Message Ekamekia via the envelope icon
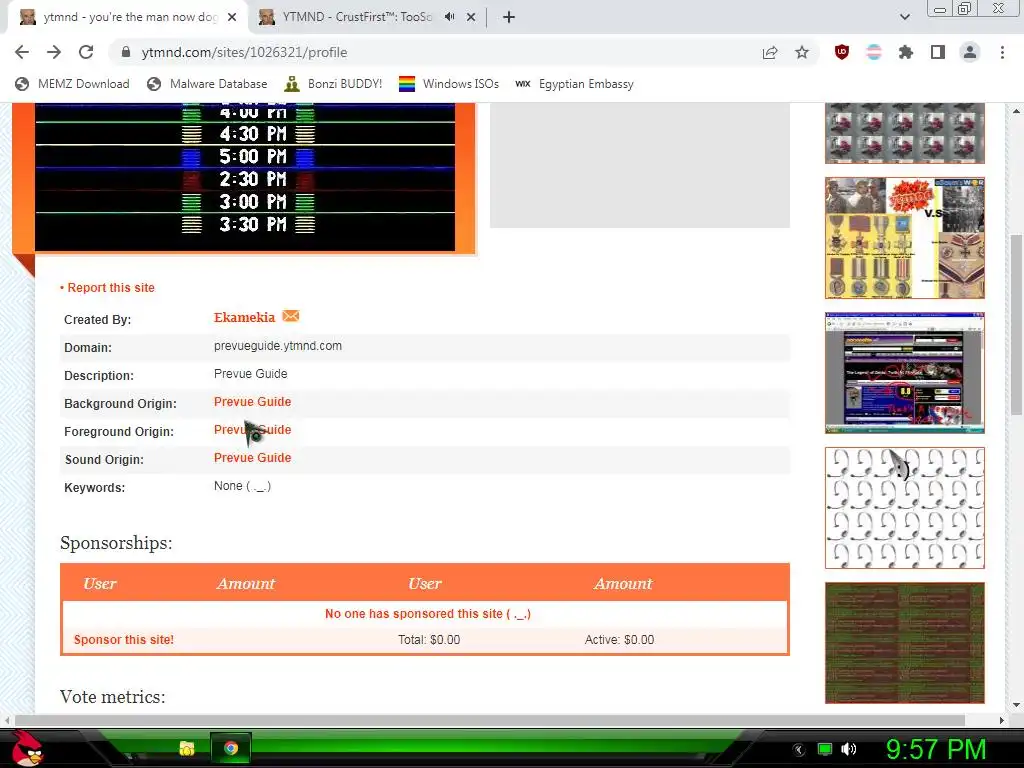 point(291,316)
